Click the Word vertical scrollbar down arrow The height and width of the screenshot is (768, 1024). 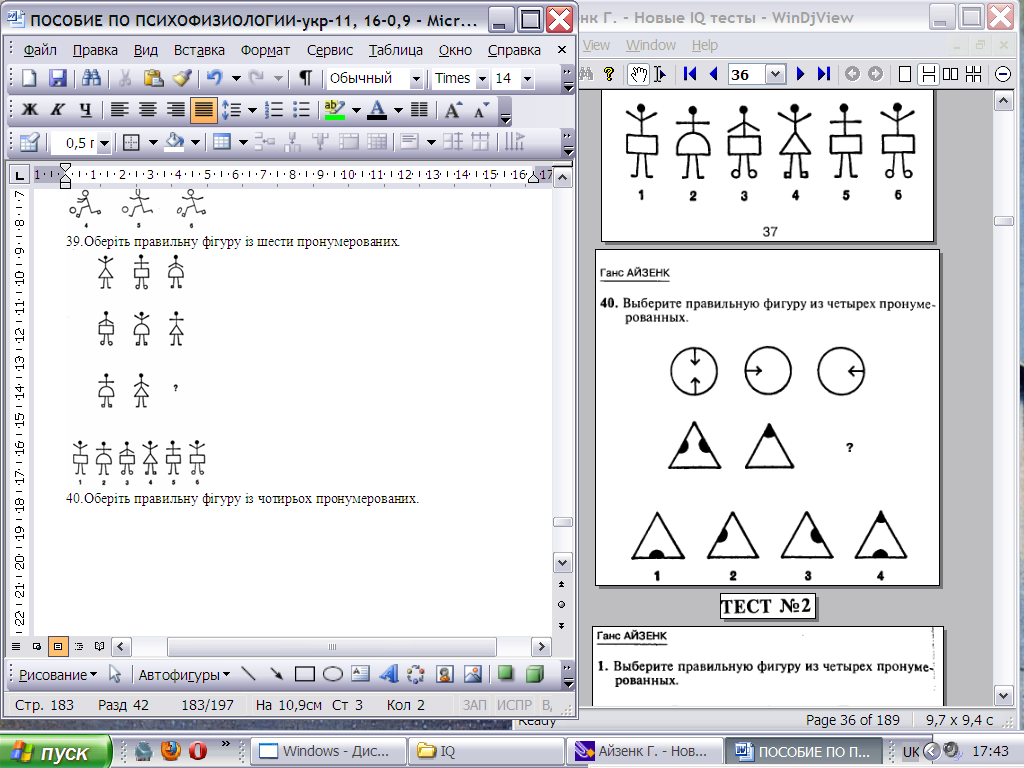pyautogui.click(x=562, y=563)
